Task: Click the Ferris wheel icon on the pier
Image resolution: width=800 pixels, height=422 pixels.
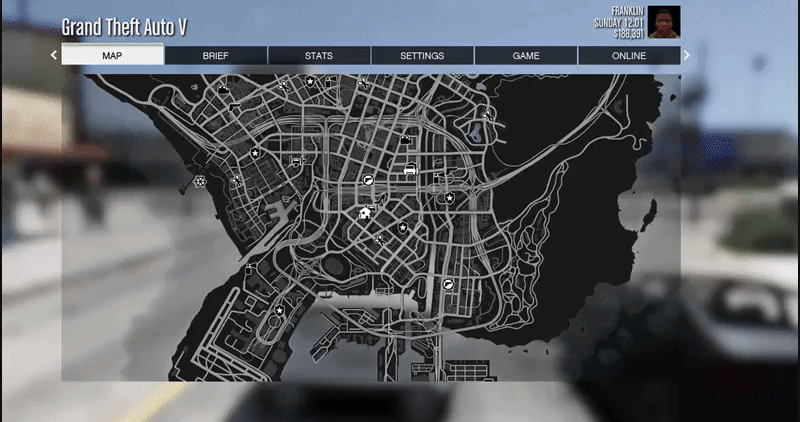Action: click(x=199, y=182)
